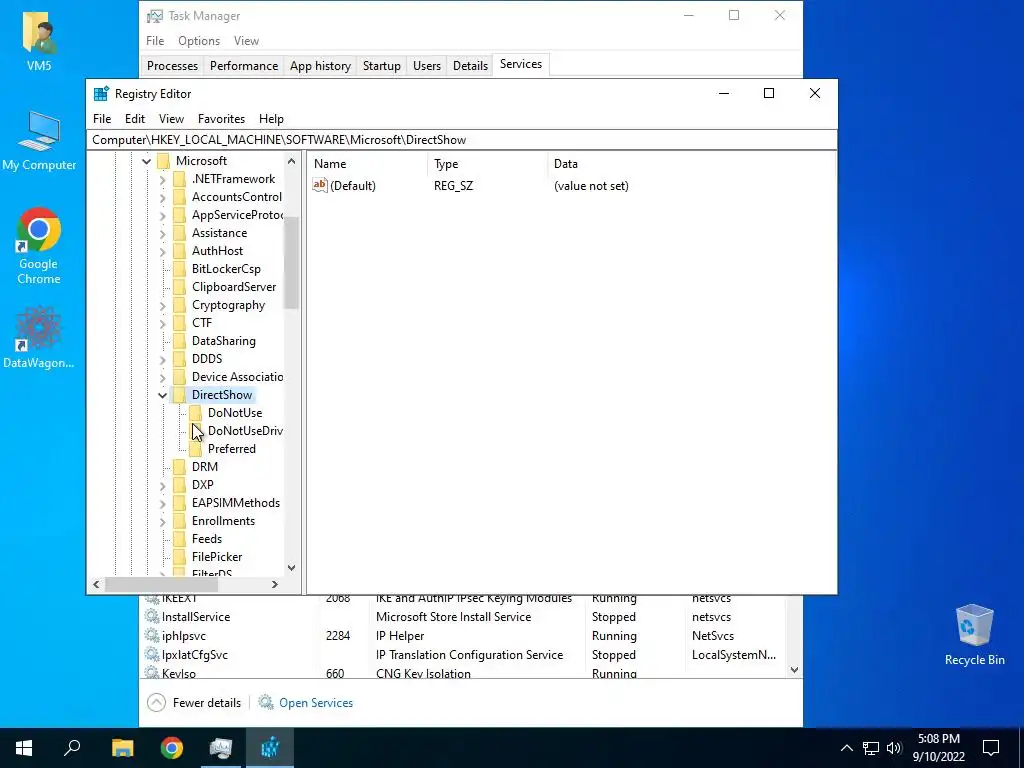This screenshot has width=1024, height=768.
Task: Open the Favorites menu
Action: click(221, 119)
